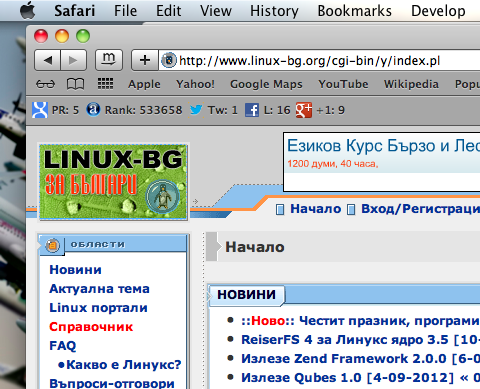Click the LINUX-BG logo banner

113,182
